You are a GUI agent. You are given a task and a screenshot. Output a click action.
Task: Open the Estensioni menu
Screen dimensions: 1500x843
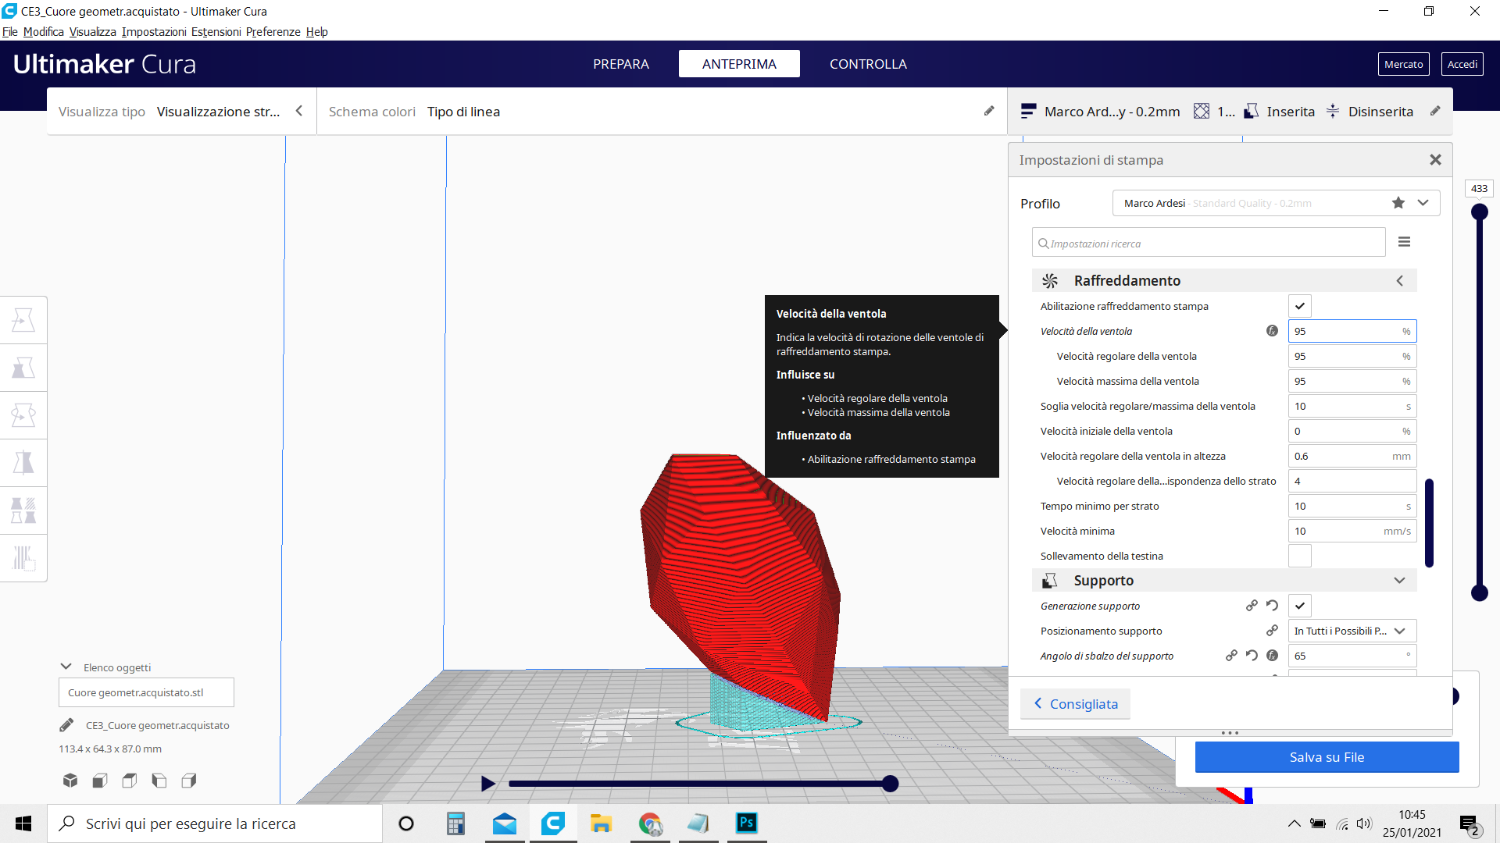(x=216, y=32)
